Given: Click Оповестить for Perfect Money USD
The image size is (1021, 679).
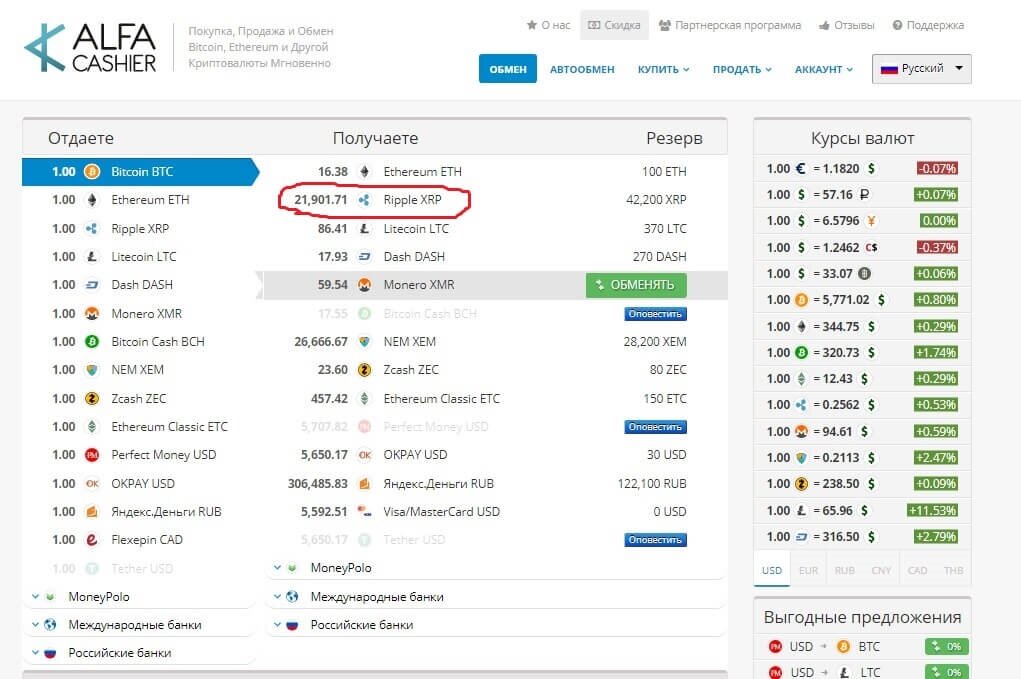Looking at the screenshot, I should pyautogui.click(x=655, y=427).
